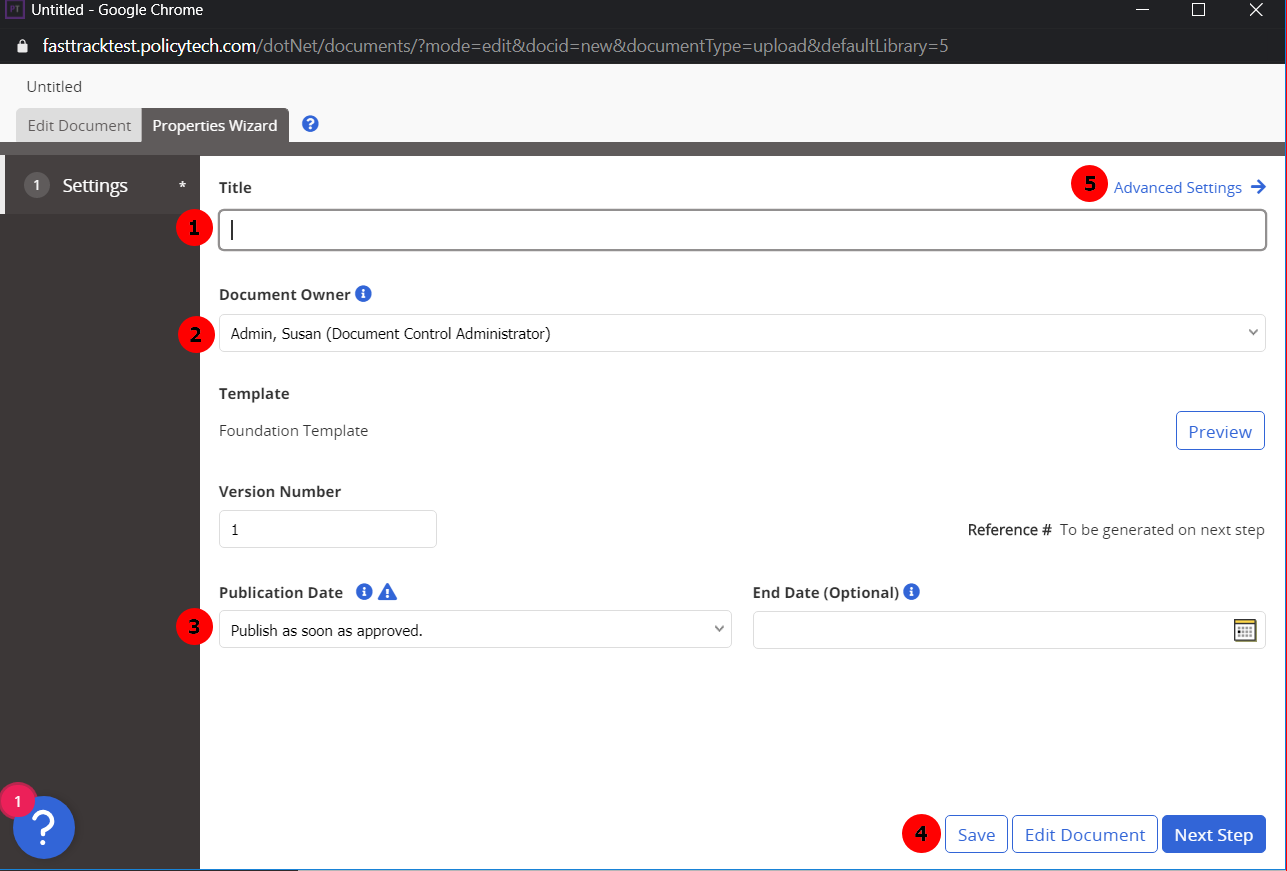Select the Settings step in the sidebar
Image resolution: width=1287 pixels, height=871 pixels.
tap(95, 185)
